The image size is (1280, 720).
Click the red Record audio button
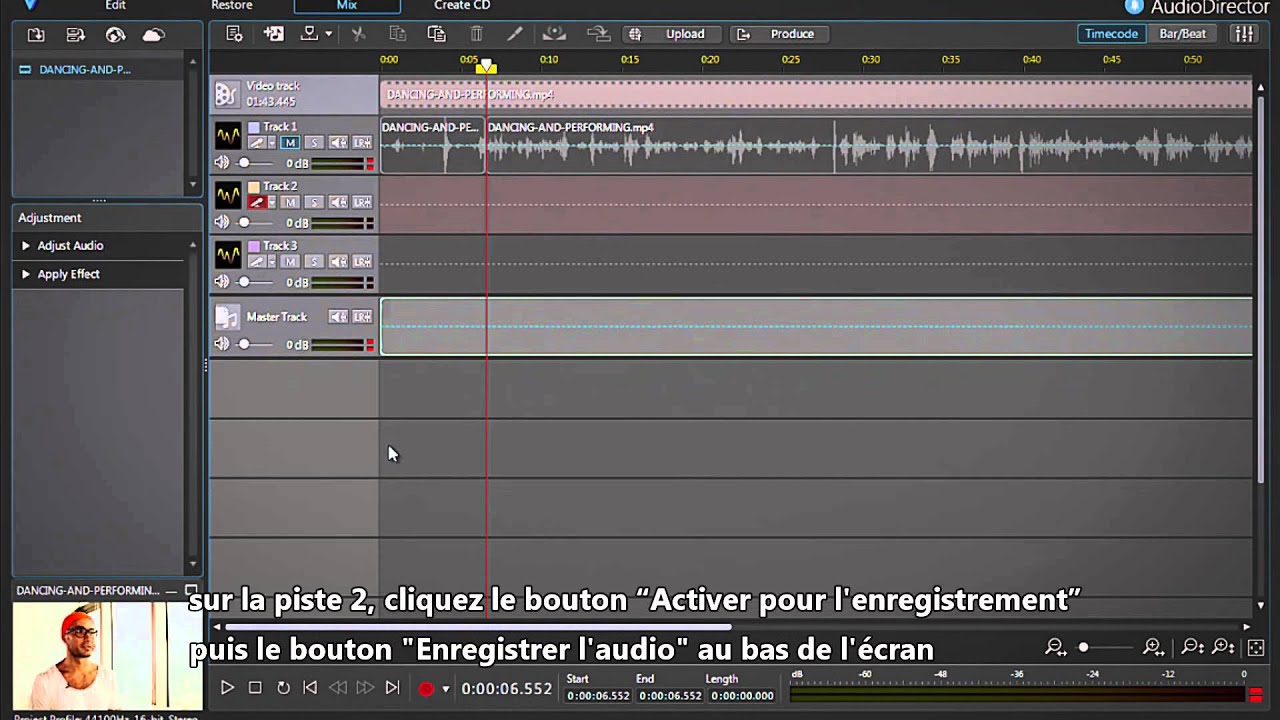click(426, 688)
